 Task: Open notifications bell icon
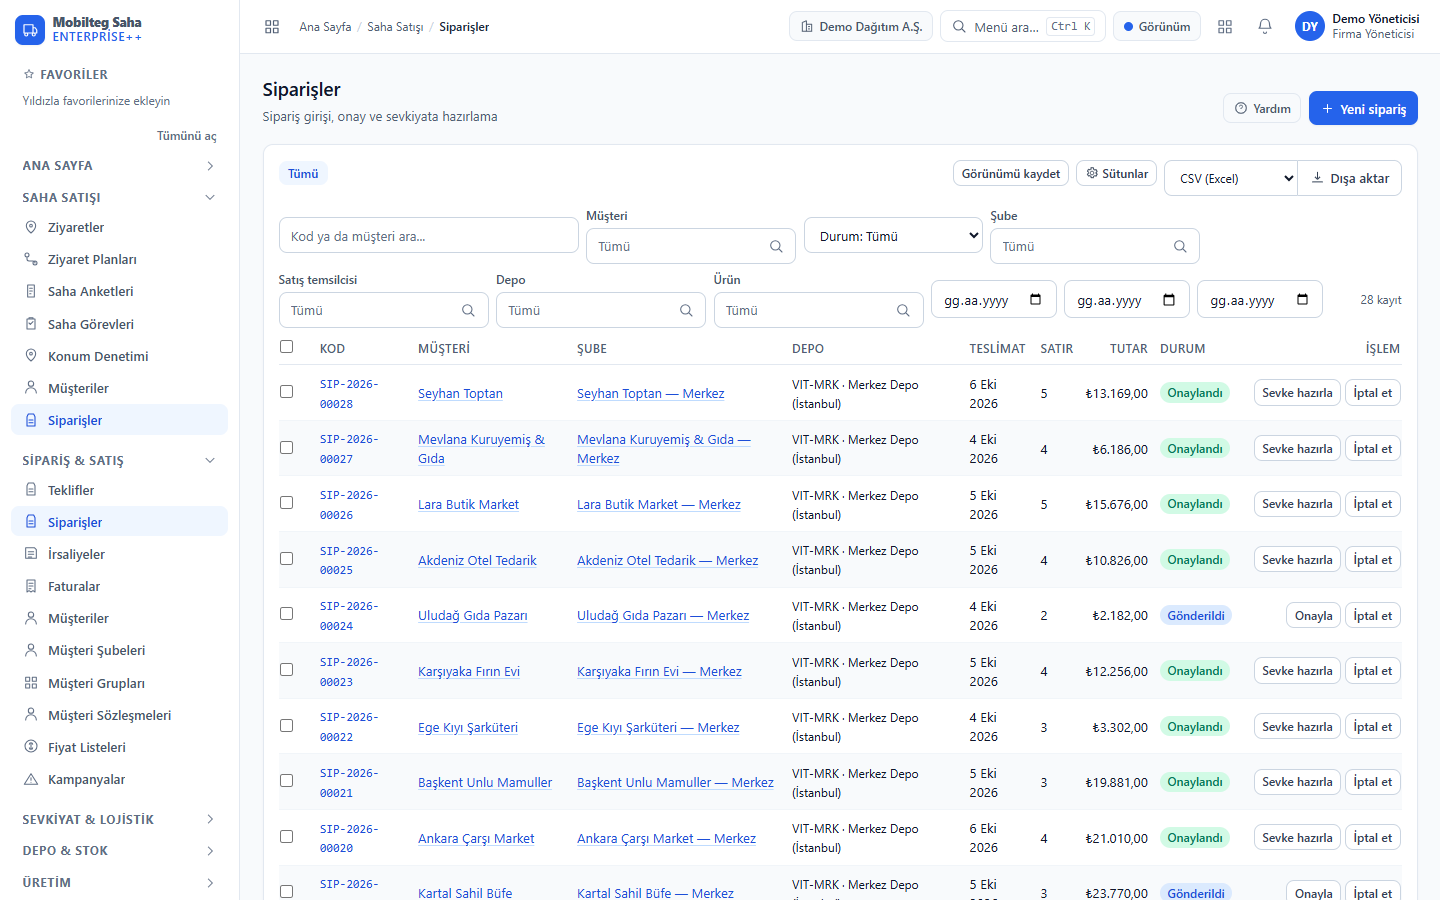1264,27
